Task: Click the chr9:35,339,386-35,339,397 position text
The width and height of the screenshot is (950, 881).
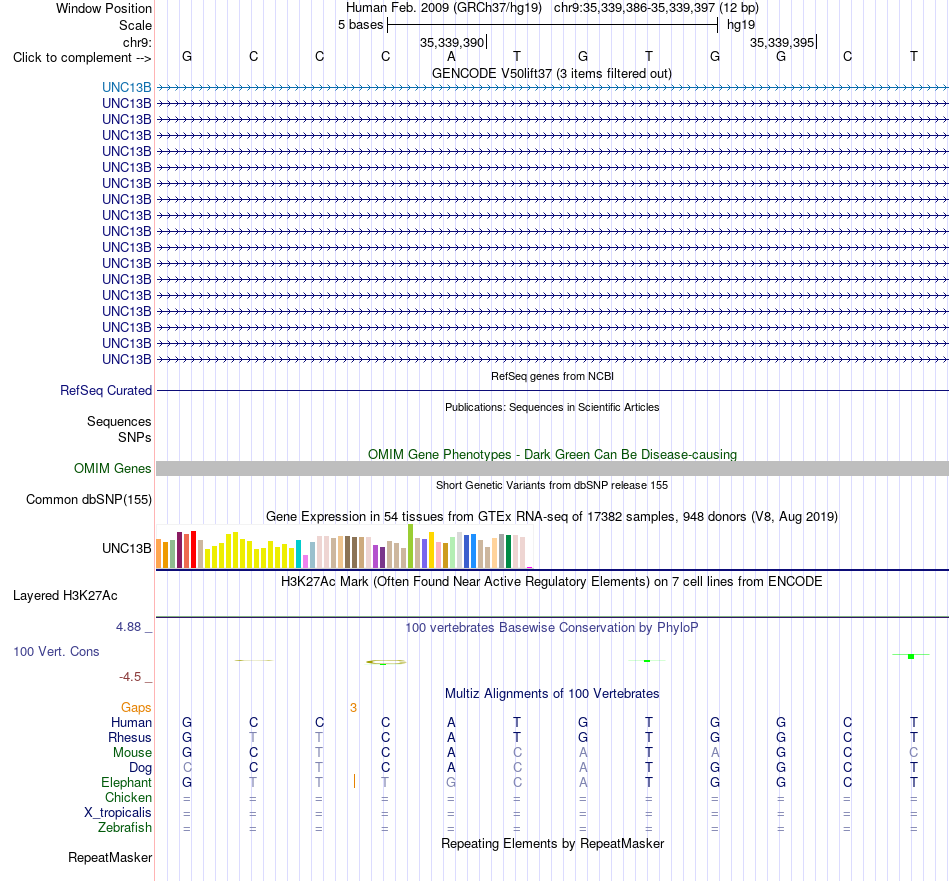Action: click(656, 8)
